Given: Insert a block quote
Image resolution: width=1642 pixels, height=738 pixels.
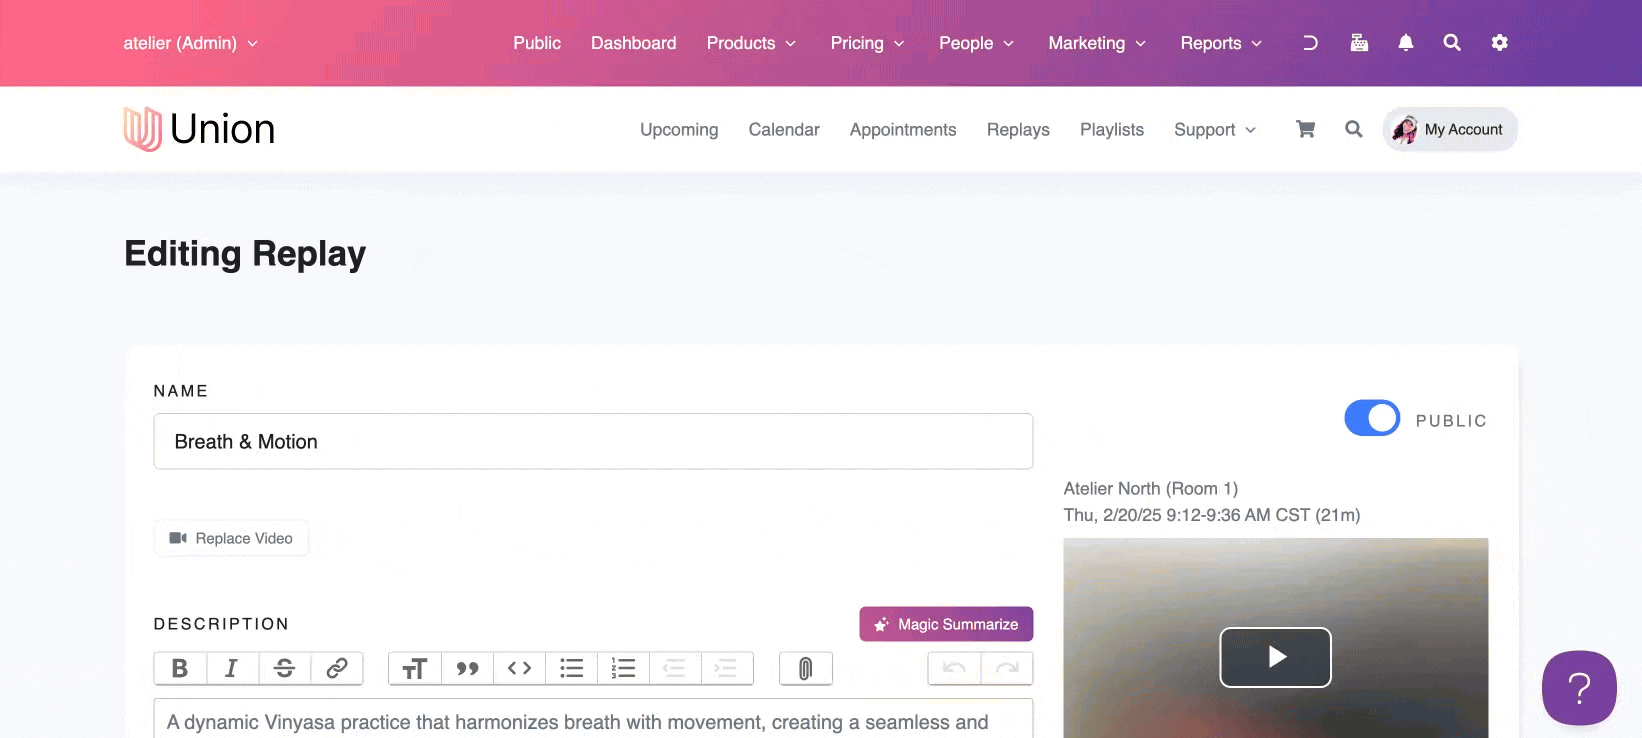Looking at the screenshot, I should [467, 668].
